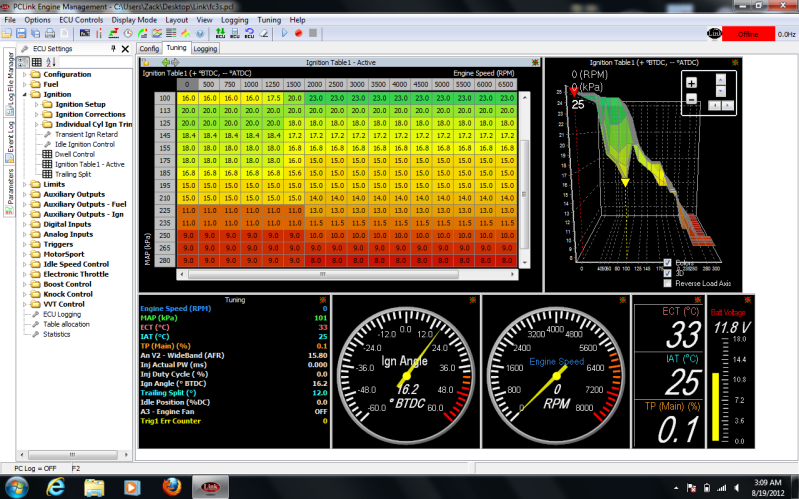Screen dimensions: 799x499
Task: Open the File menu
Action: [10, 20]
